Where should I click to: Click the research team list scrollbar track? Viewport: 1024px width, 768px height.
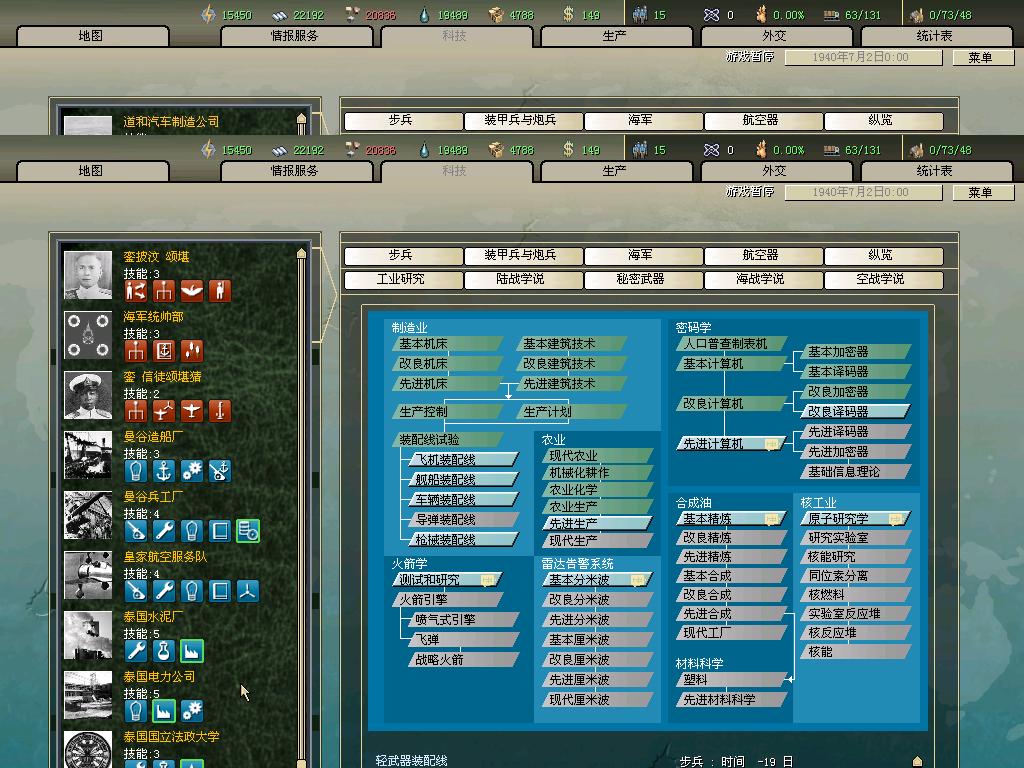[x=301, y=509]
